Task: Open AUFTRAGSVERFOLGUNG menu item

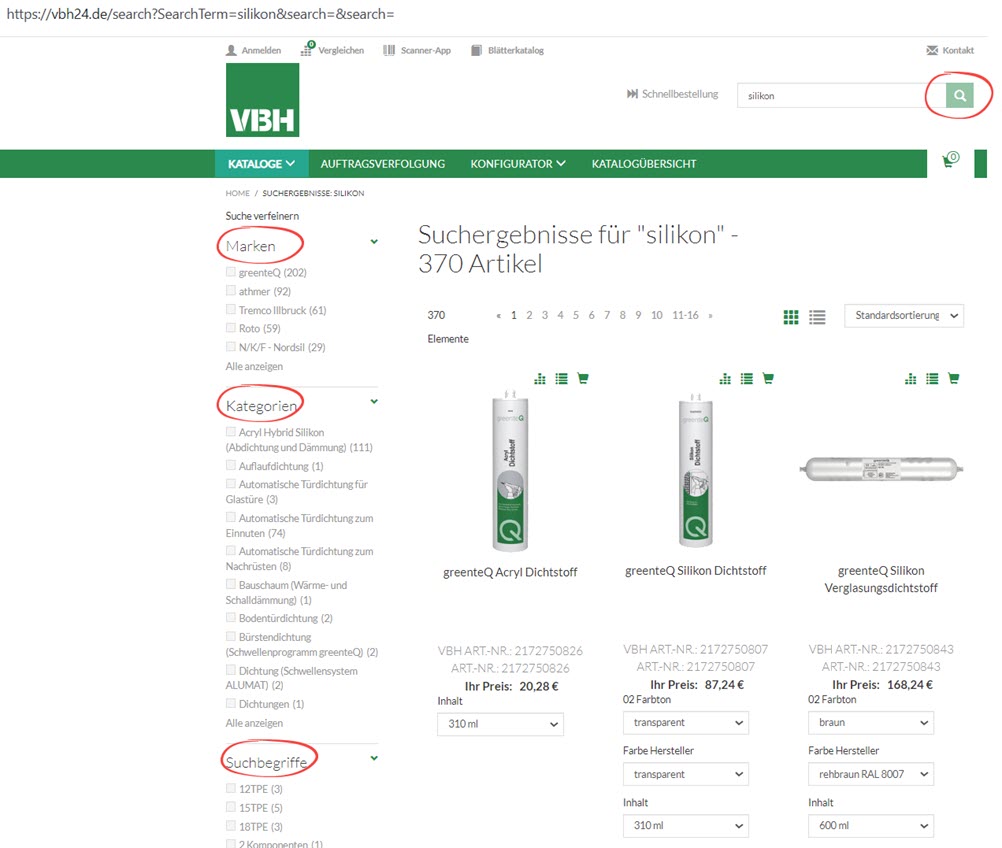Action: point(383,164)
